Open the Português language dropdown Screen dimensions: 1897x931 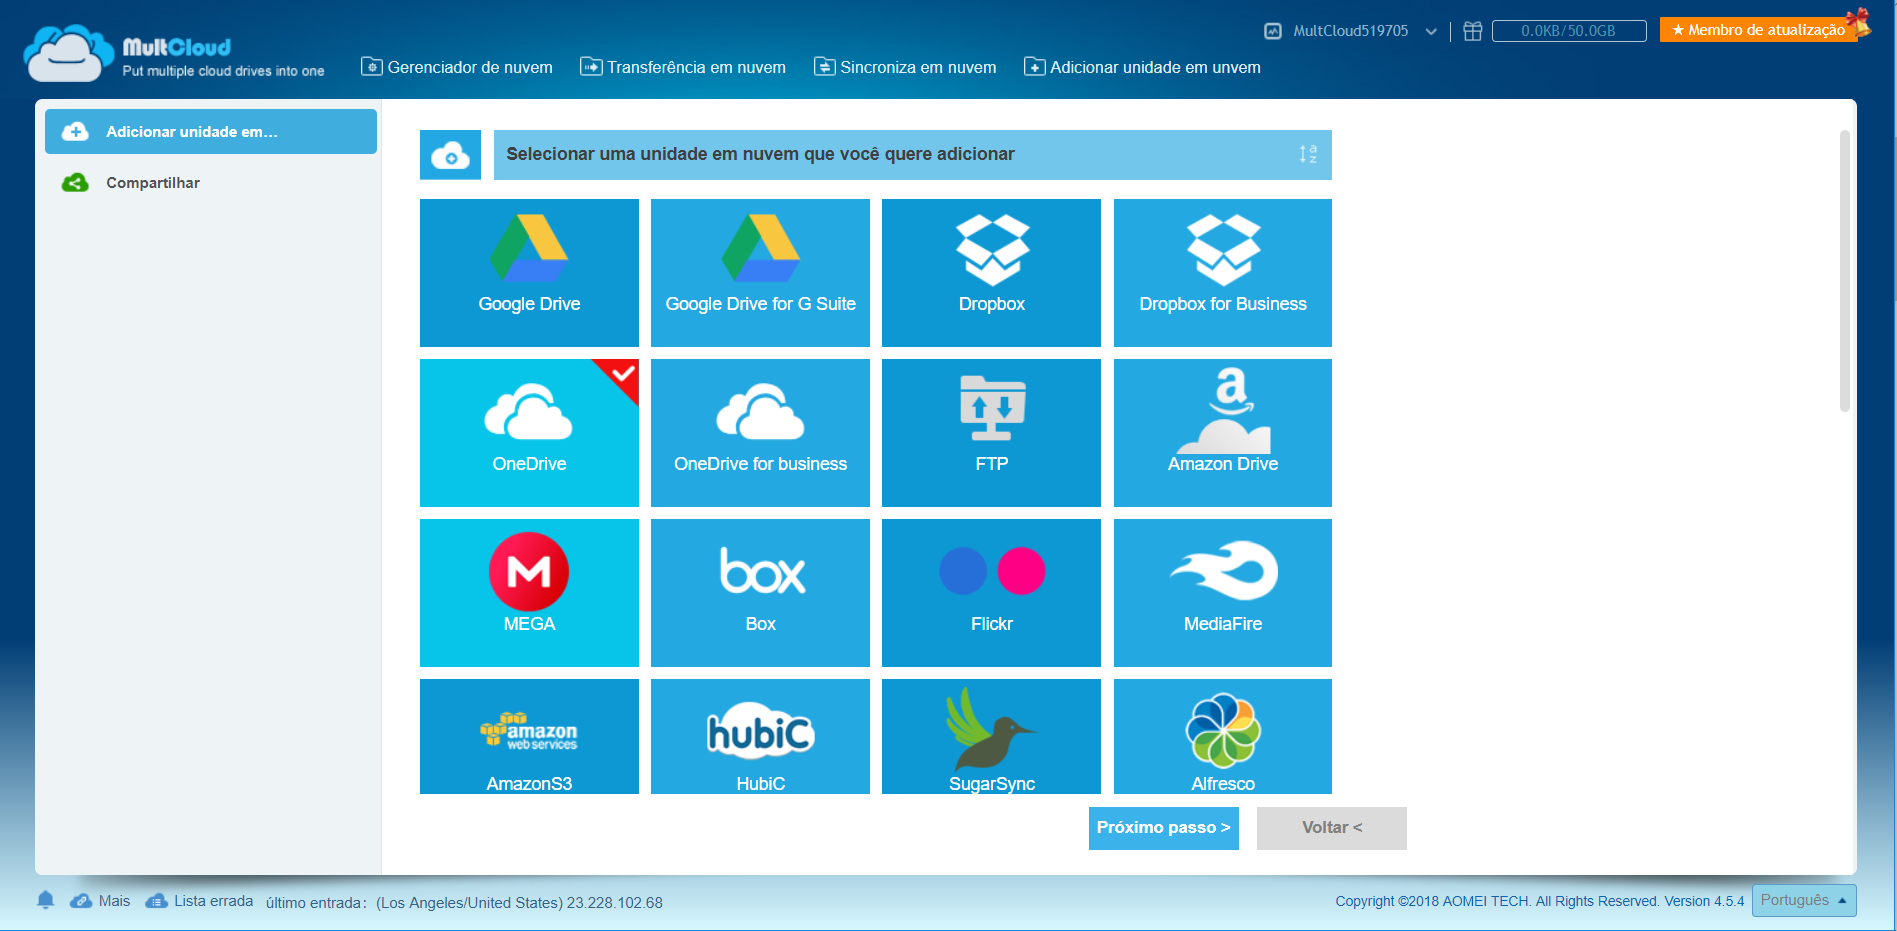(1804, 900)
